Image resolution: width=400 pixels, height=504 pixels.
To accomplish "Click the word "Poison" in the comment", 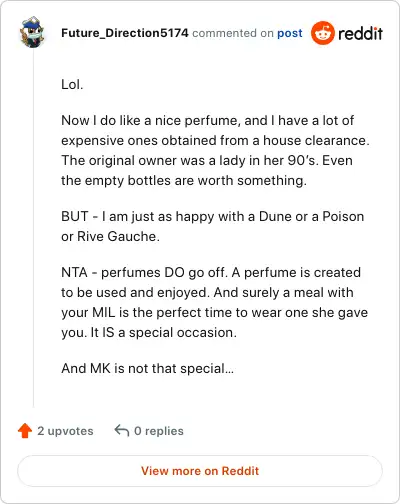I will coord(343,216).
